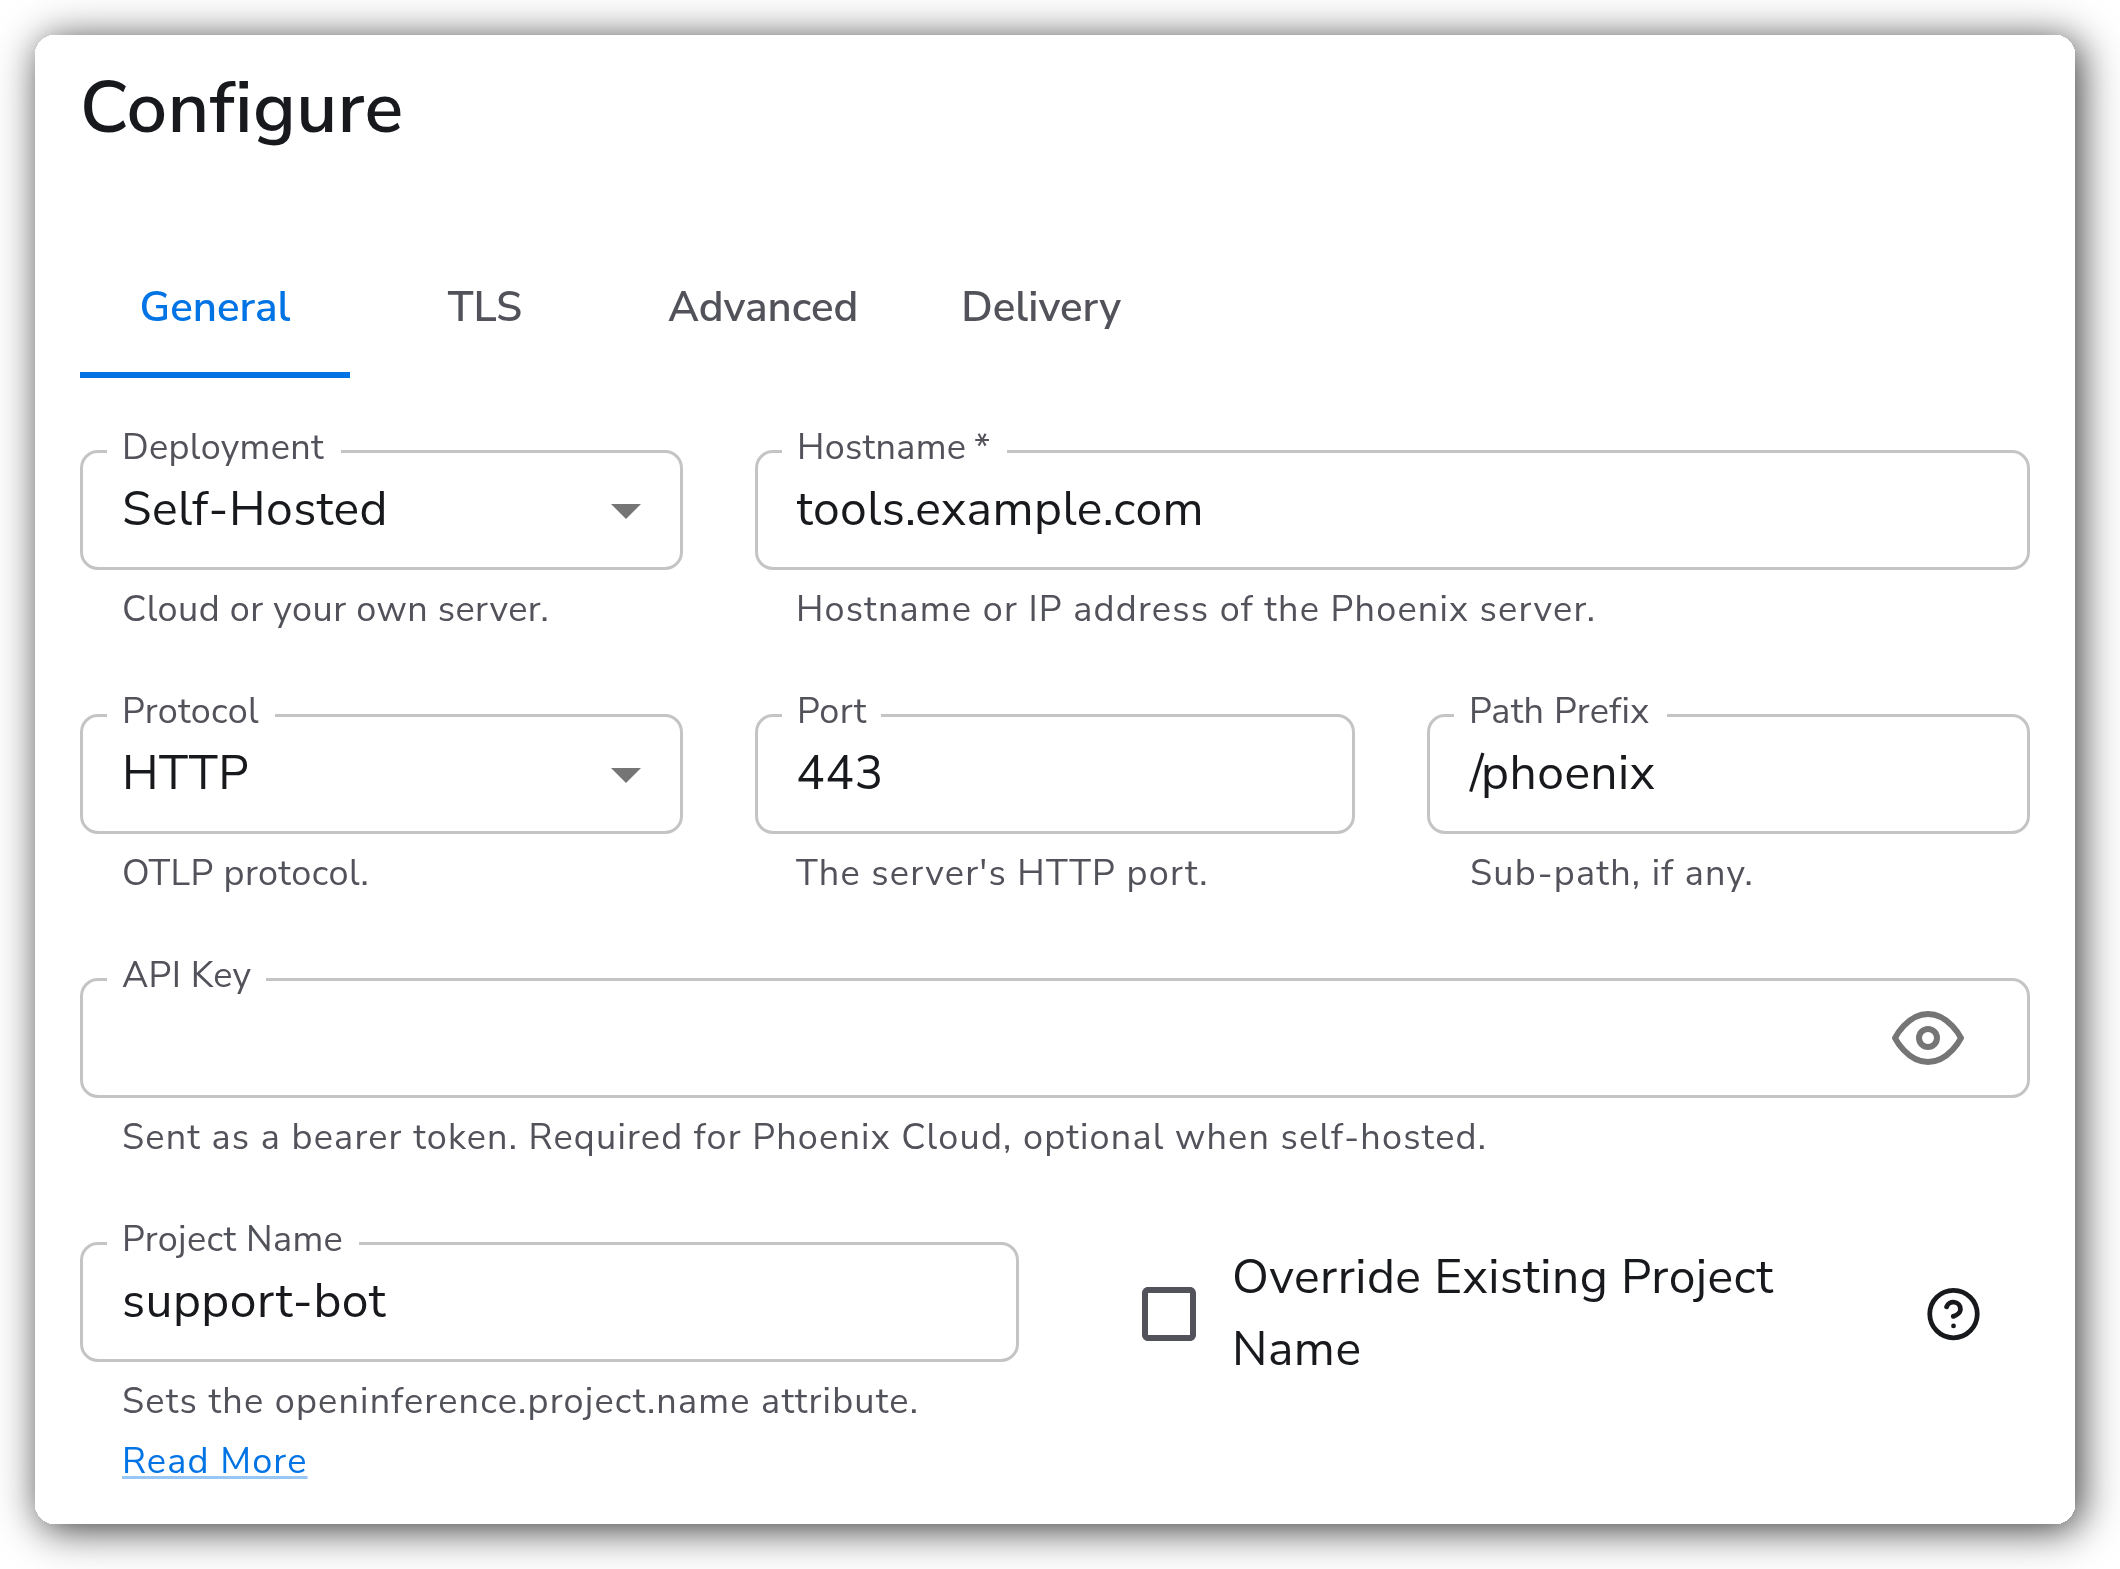Click the Hostname input field
Viewport: 2120px width, 1569px height.
click(1392, 510)
